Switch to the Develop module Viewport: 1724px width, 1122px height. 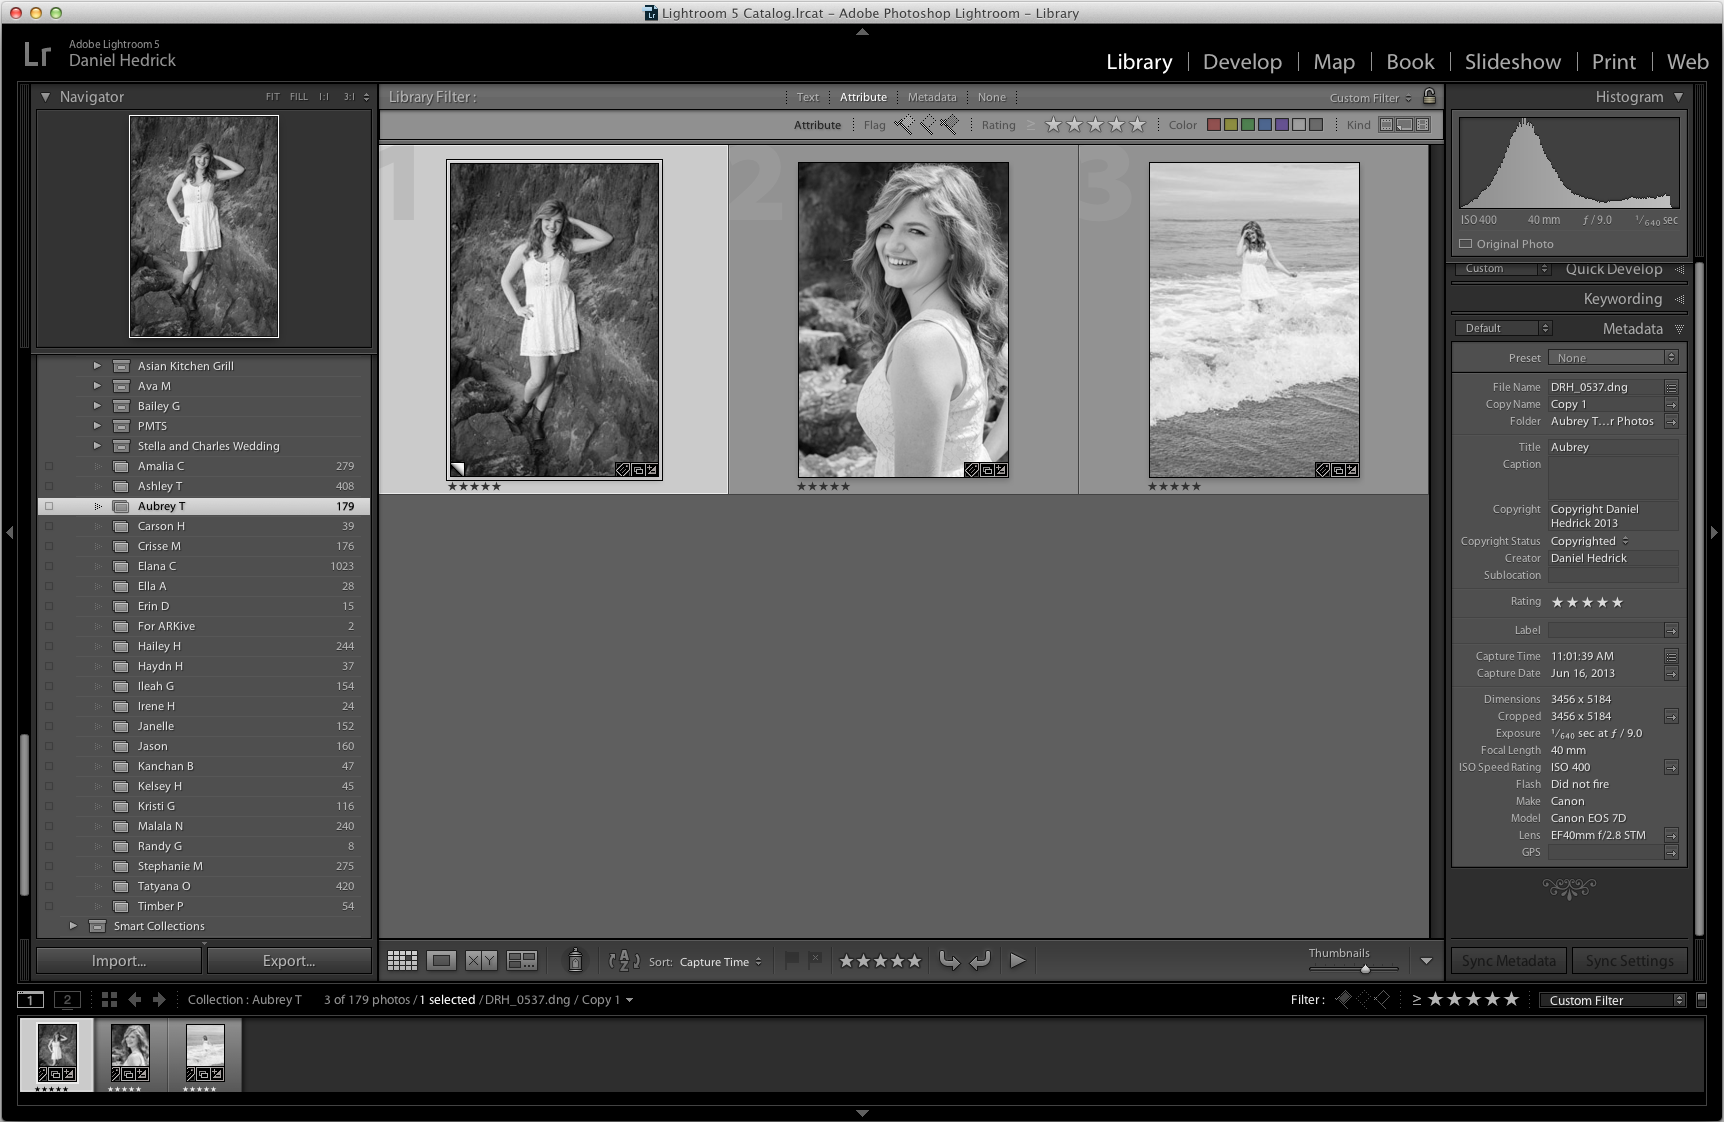(x=1242, y=62)
